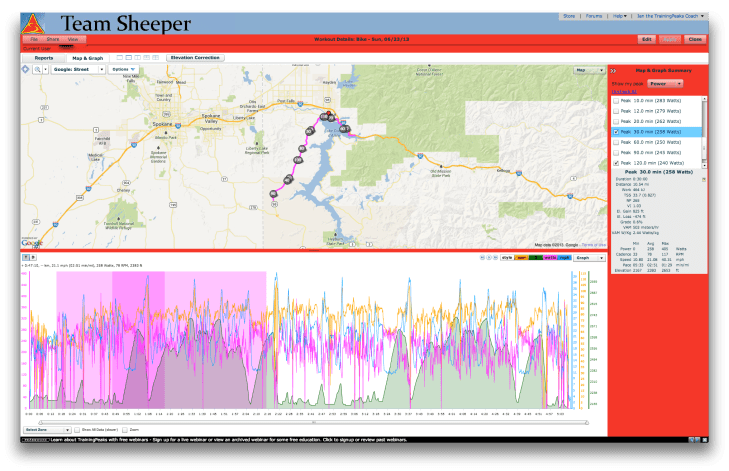
Task: Click the webinar announcement text in status bar
Action: [228, 440]
